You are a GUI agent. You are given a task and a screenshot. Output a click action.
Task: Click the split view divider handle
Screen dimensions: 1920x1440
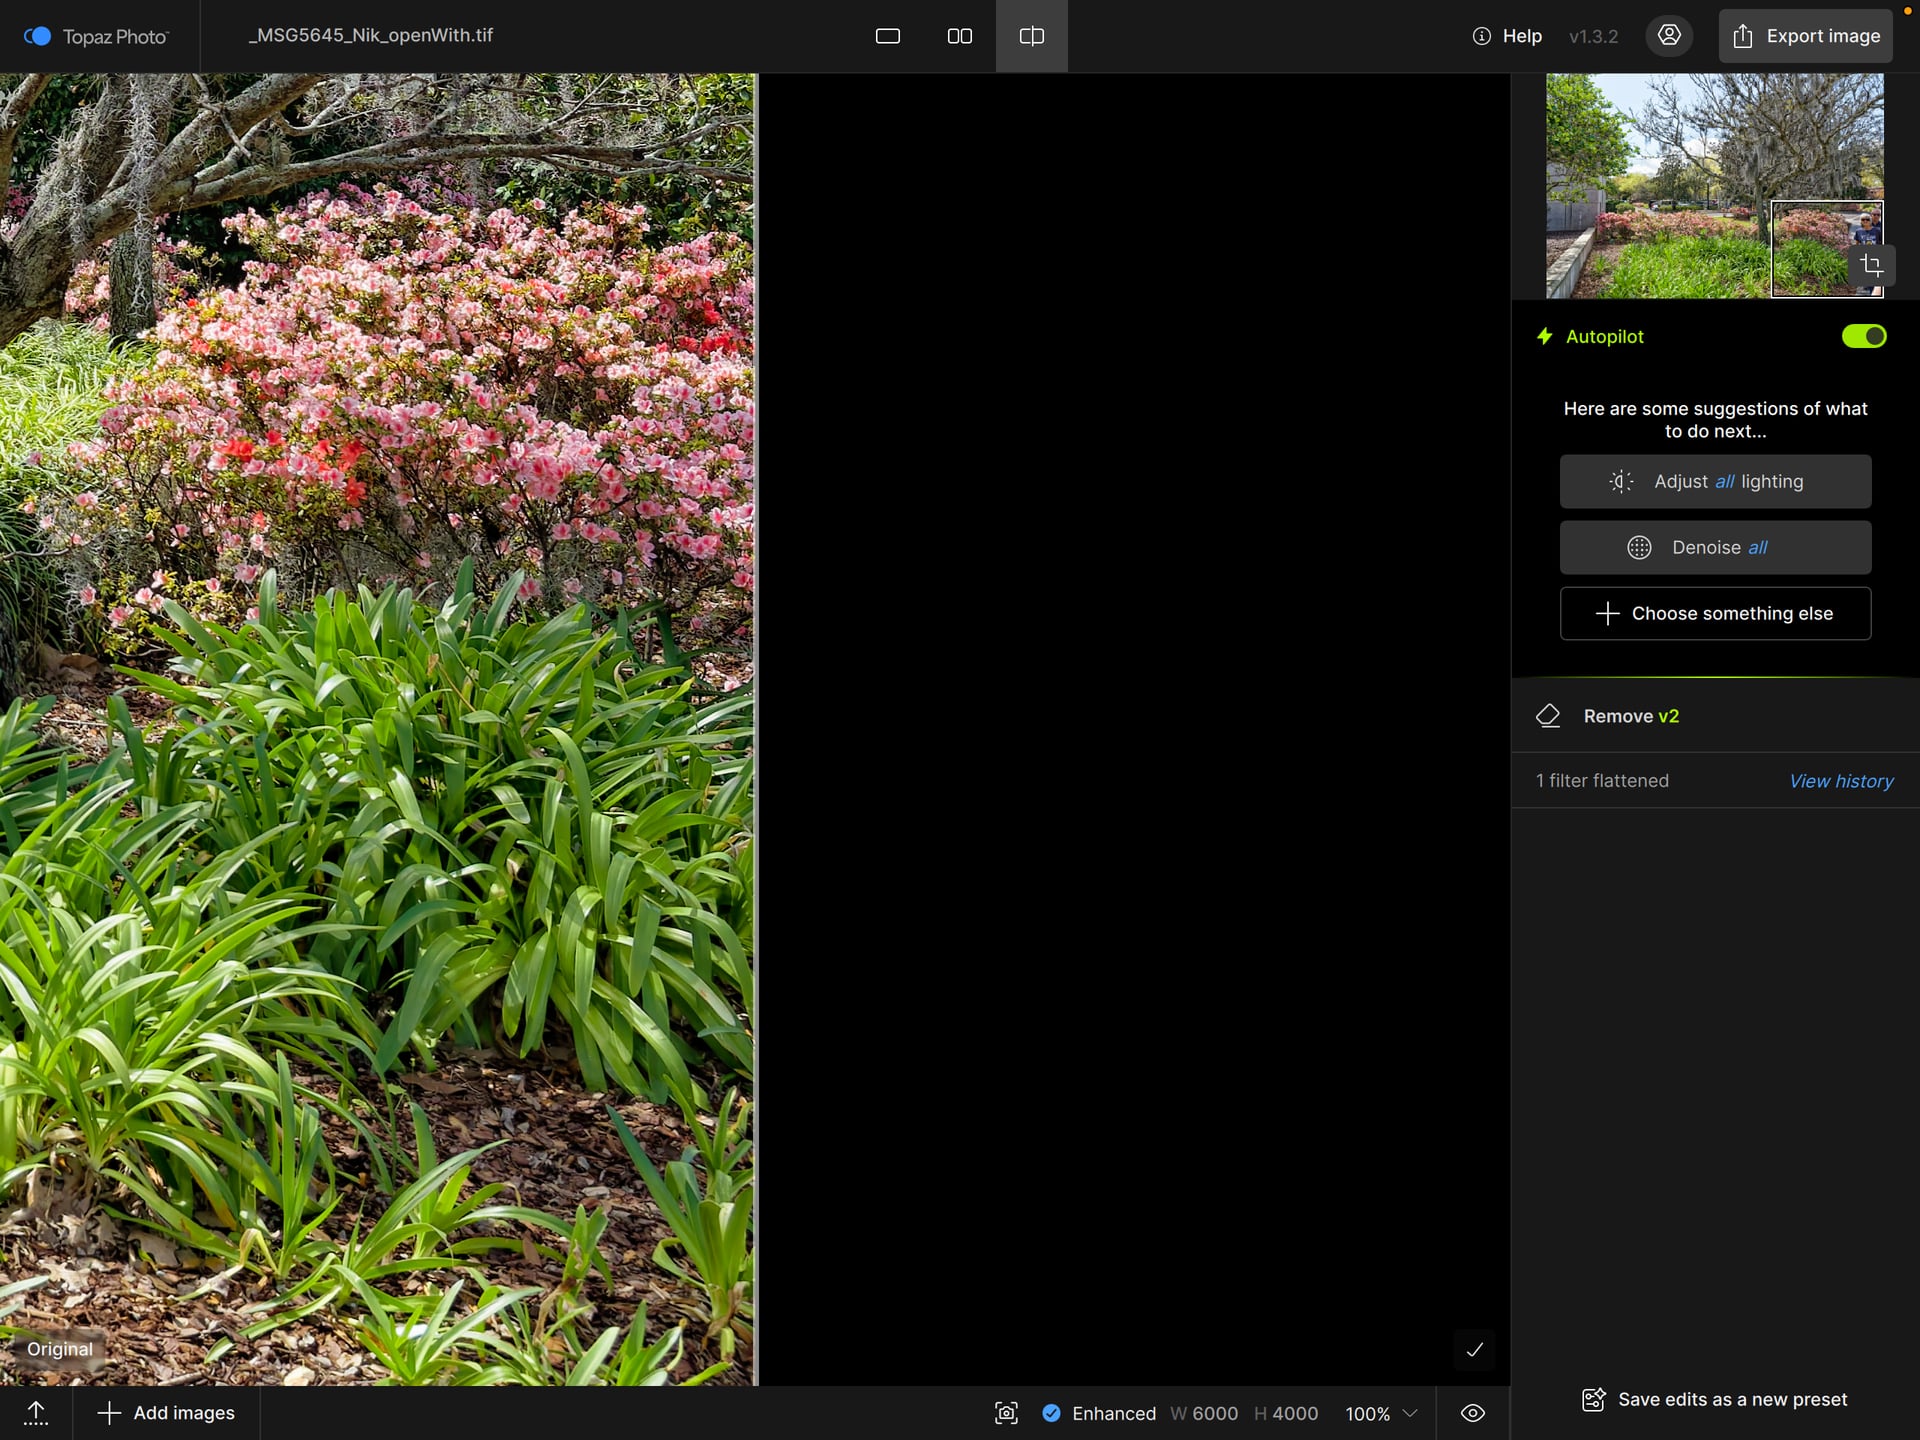pyautogui.click(x=757, y=728)
